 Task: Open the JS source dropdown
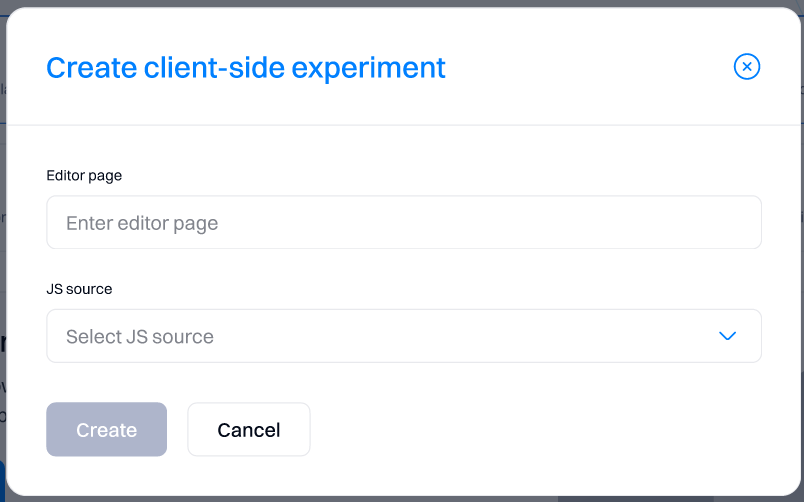point(403,336)
